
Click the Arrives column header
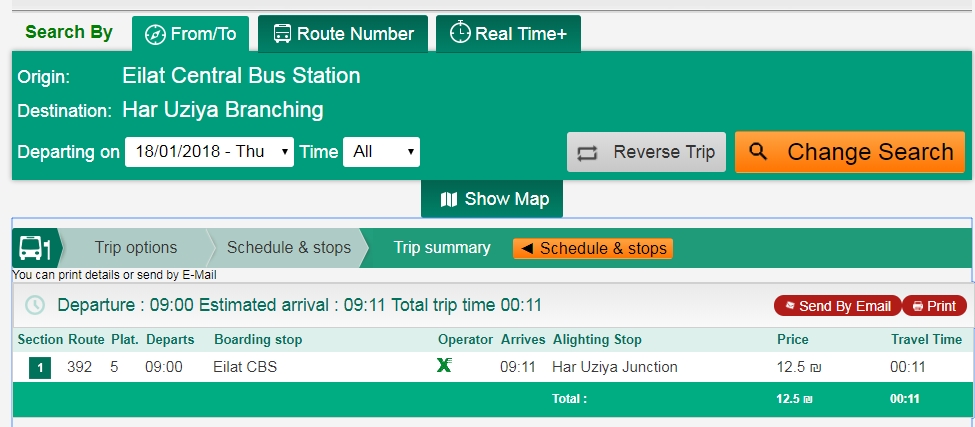[523, 339]
